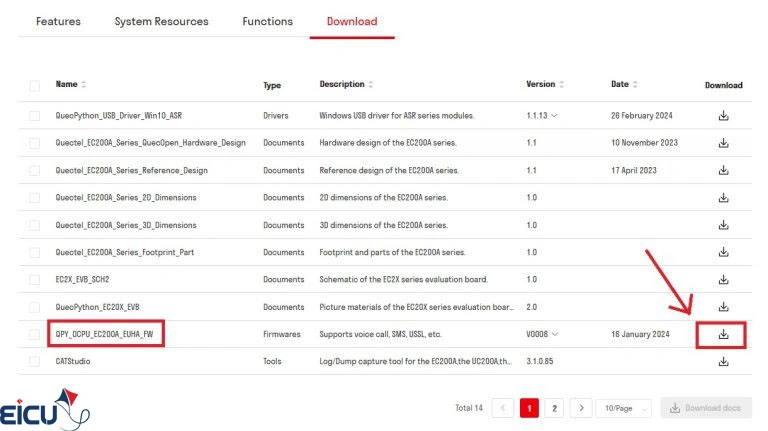Sort table by Version column
768x431 pixels.
(x=561, y=84)
